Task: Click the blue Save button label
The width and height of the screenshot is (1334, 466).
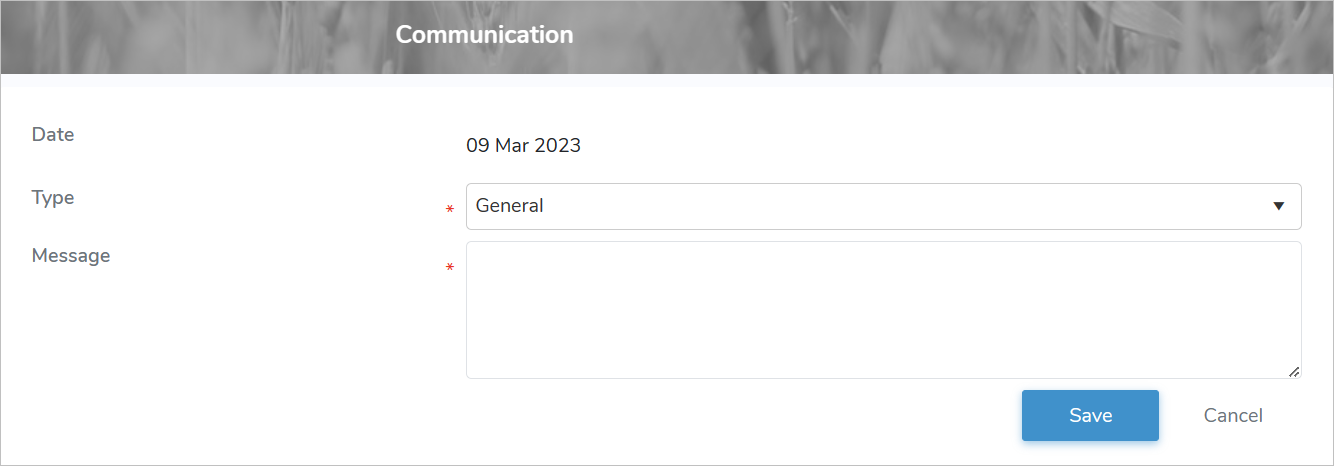Action: pyautogui.click(x=1090, y=415)
